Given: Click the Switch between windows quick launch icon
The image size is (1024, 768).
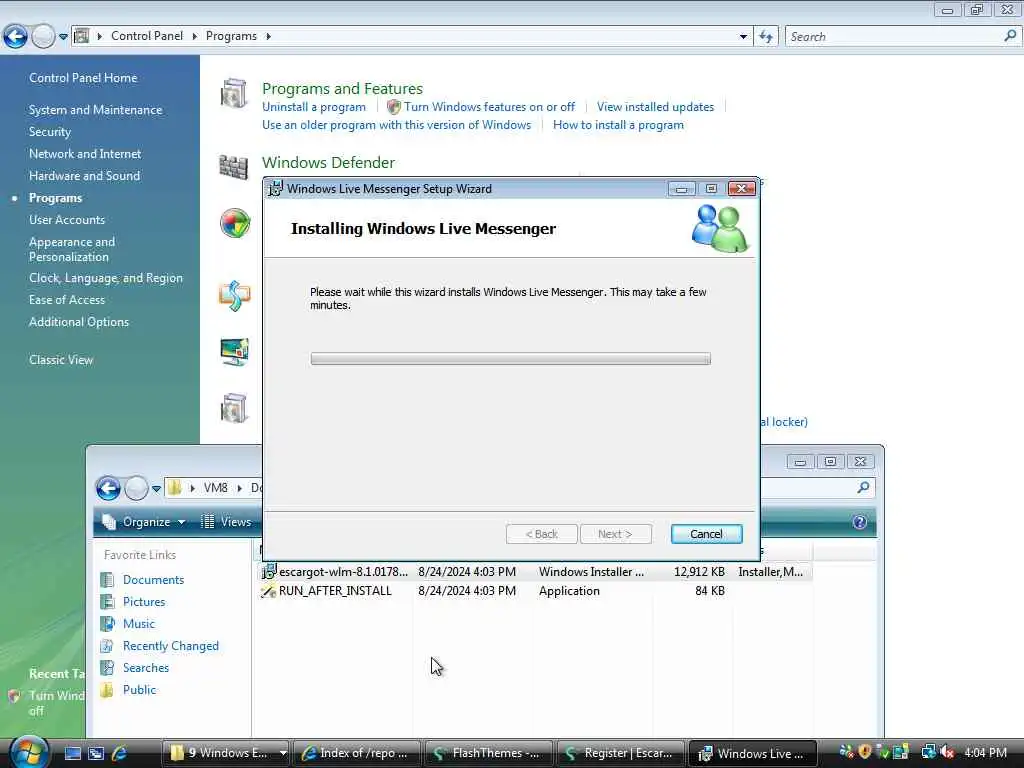Looking at the screenshot, I should 96,753.
